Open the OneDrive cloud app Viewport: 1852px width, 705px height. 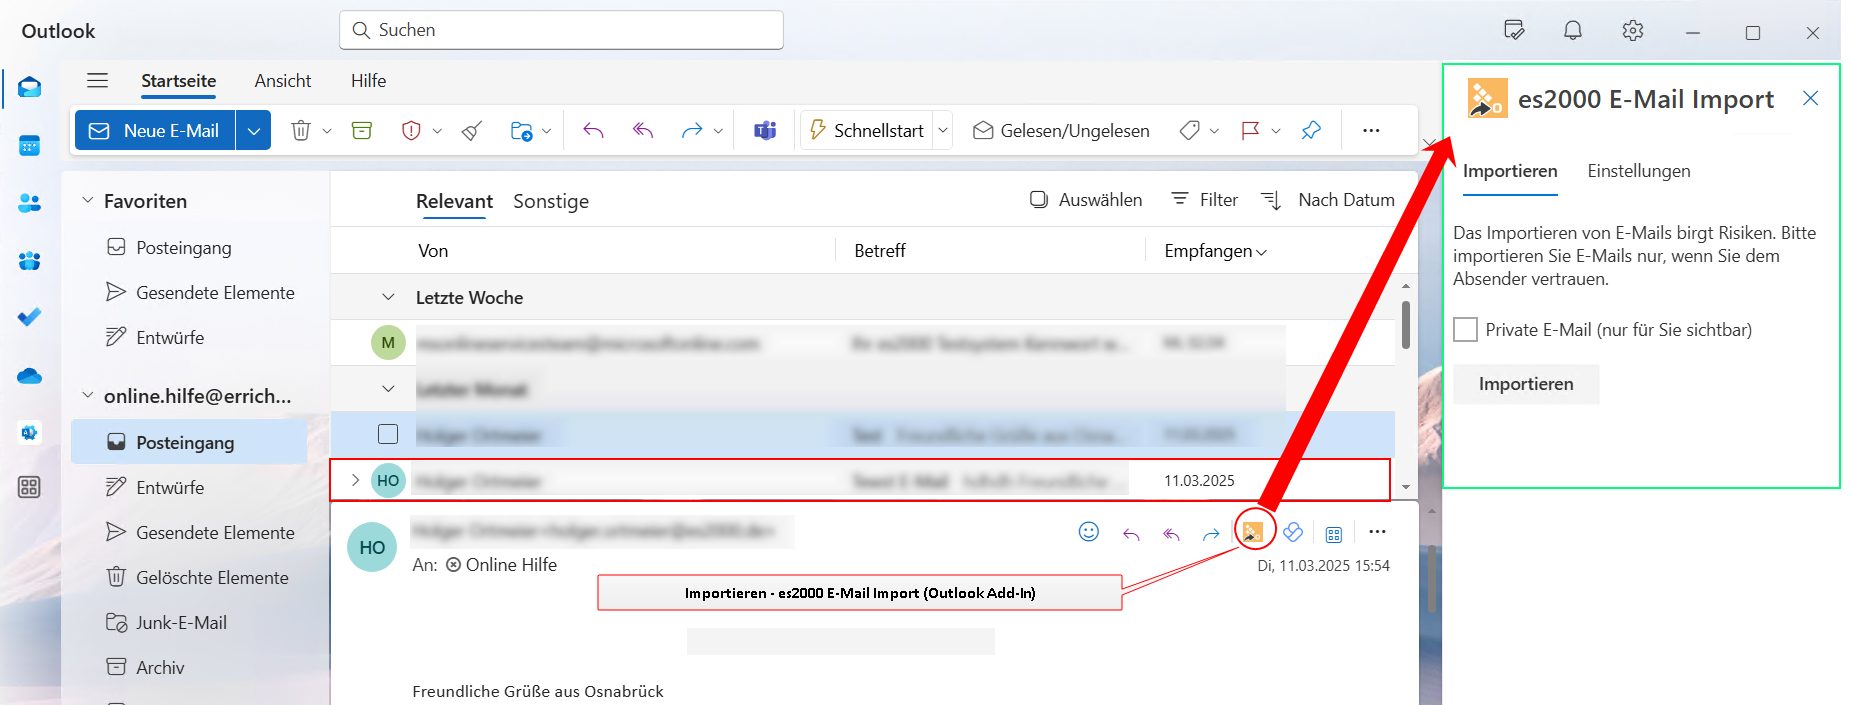click(30, 376)
